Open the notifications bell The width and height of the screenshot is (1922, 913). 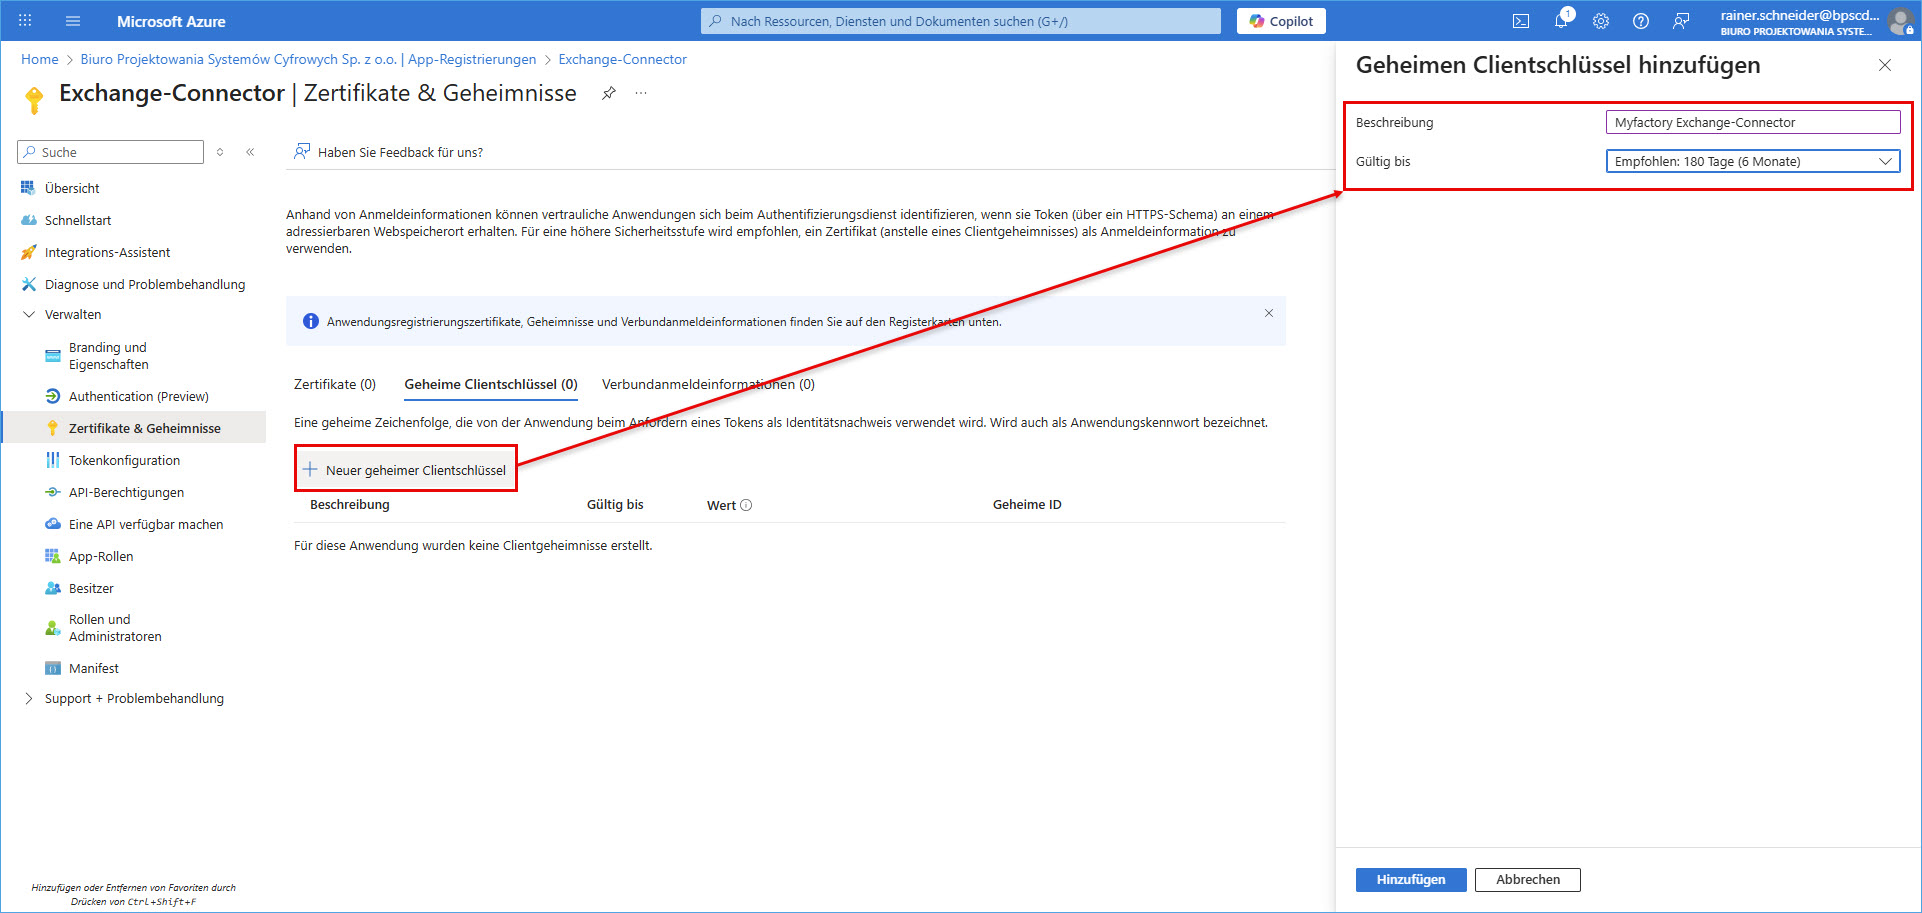point(1561,20)
